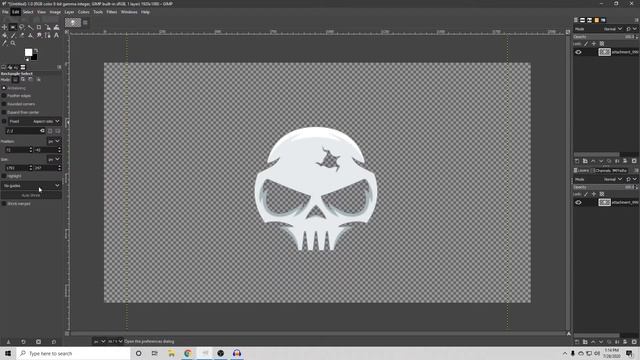Toggle Antialiasing checkbox

tap(4, 88)
